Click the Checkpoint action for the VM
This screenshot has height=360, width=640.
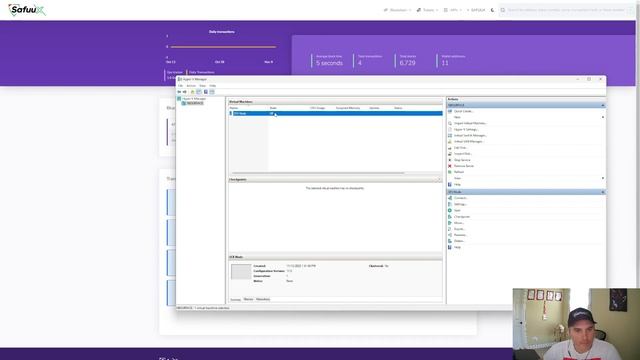point(462,217)
